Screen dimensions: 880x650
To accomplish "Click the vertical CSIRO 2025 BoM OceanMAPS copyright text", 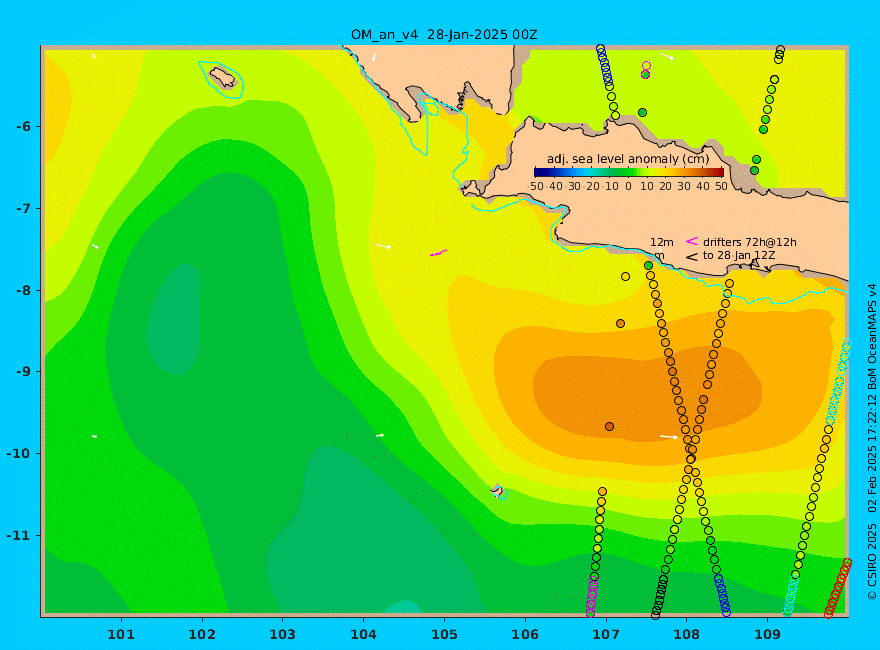I will click(x=872, y=443).
